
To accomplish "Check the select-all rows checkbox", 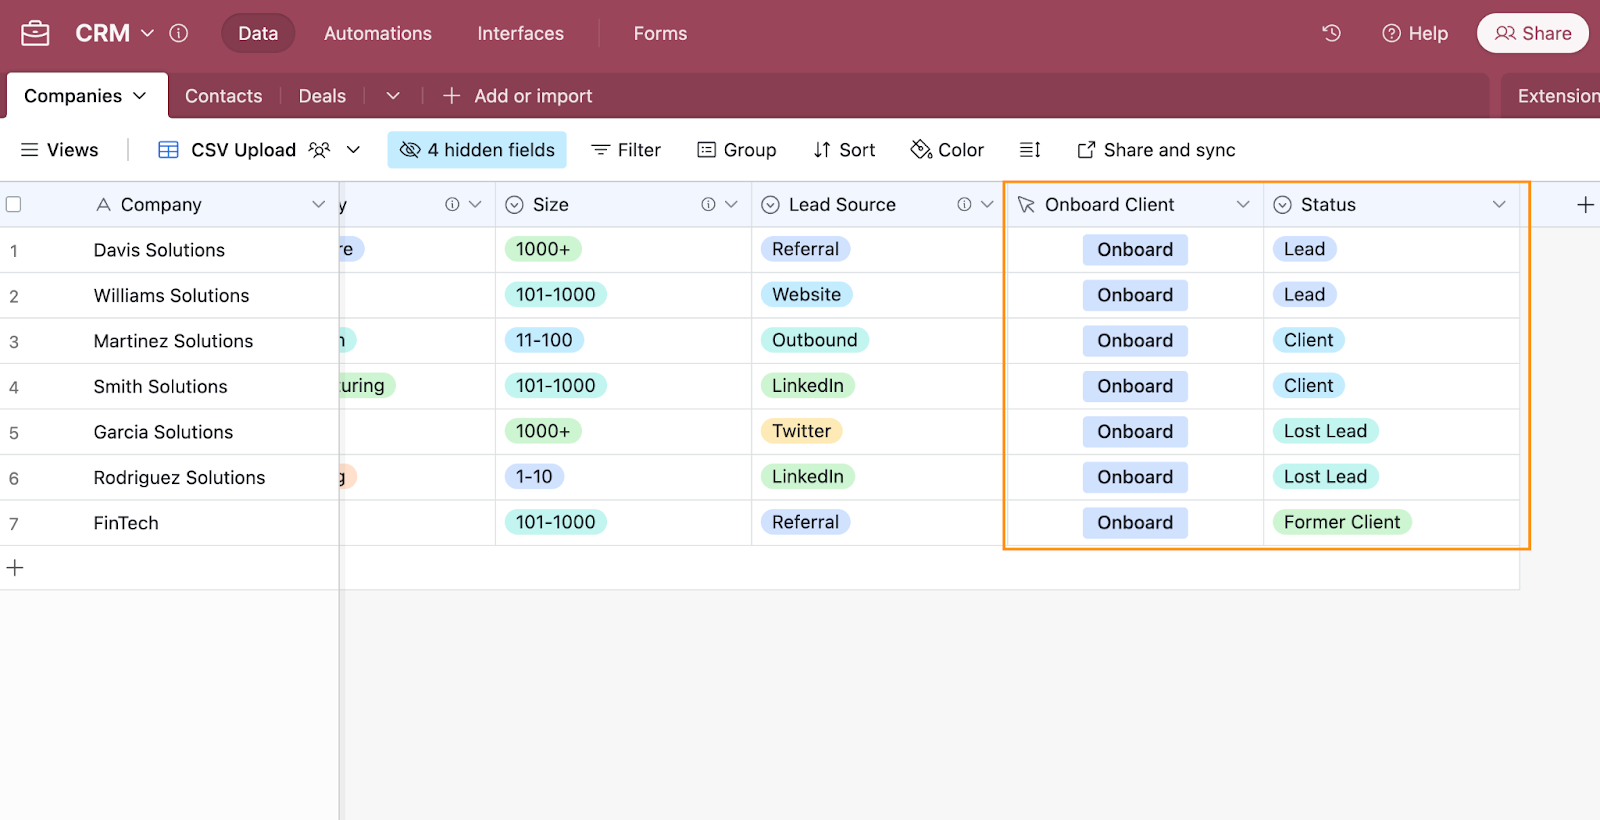I will coord(14,204).
